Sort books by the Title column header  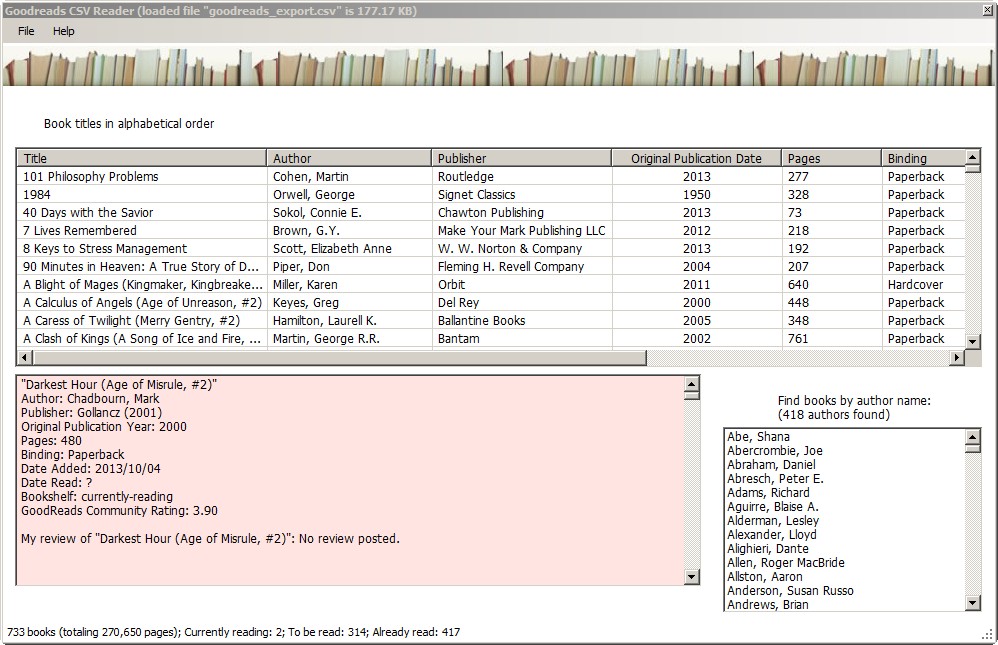[140, 157]
